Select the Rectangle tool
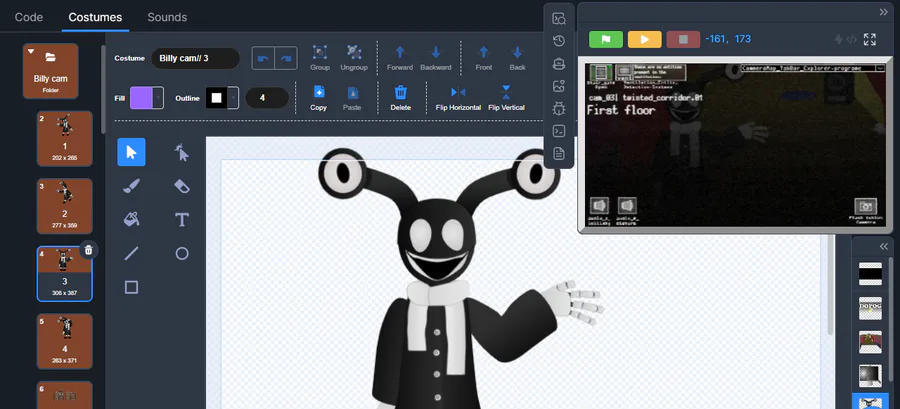This screenshot has height=409, width=900. [131, 287]
